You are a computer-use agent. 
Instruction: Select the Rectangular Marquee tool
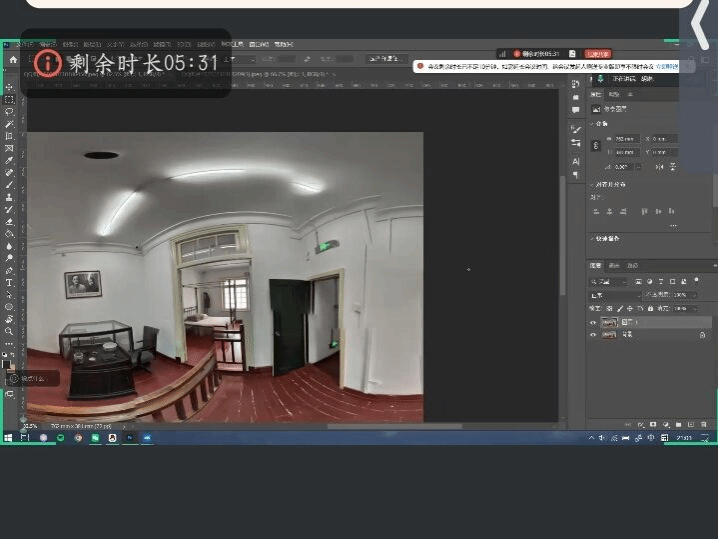pos(9,100)
